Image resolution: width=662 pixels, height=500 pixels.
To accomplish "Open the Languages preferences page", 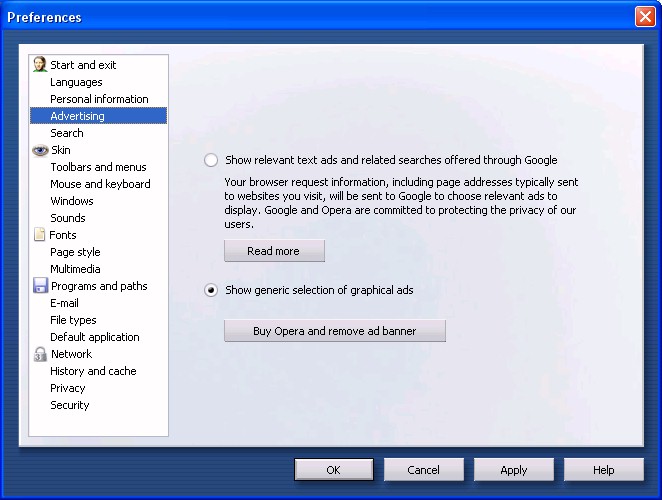I will pyautogui.click(x=76, y=82).
